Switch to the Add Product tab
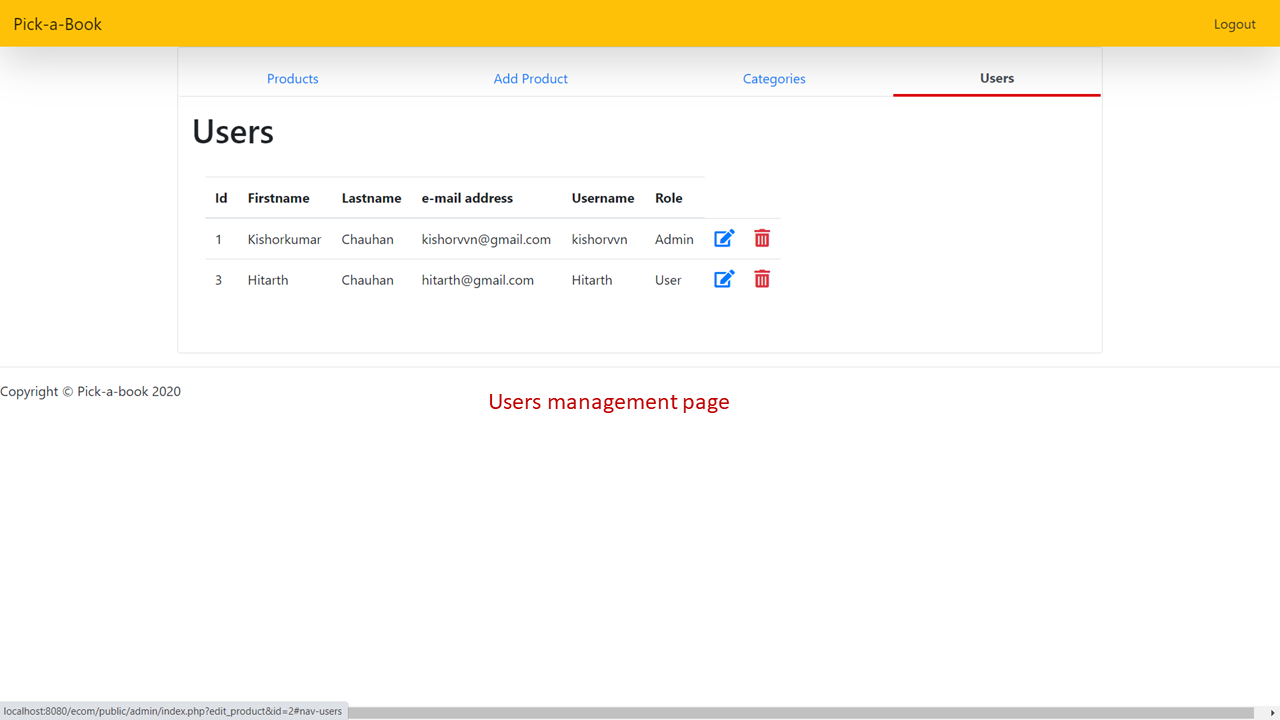This screenshot has height=720, width=1280. pyautogui.click(x=531, y=78)
